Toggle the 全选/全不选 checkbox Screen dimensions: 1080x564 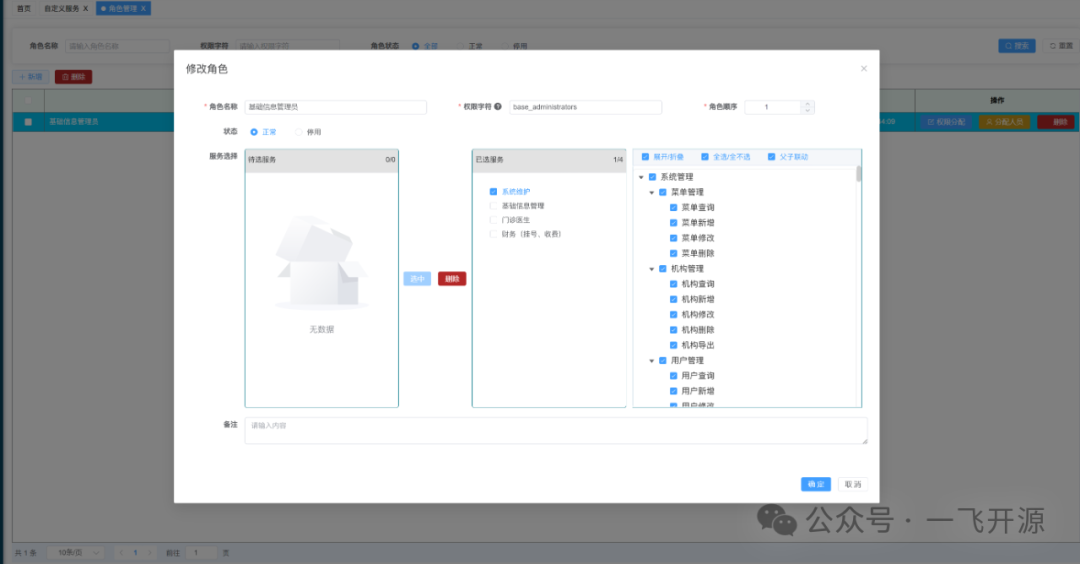705,157
